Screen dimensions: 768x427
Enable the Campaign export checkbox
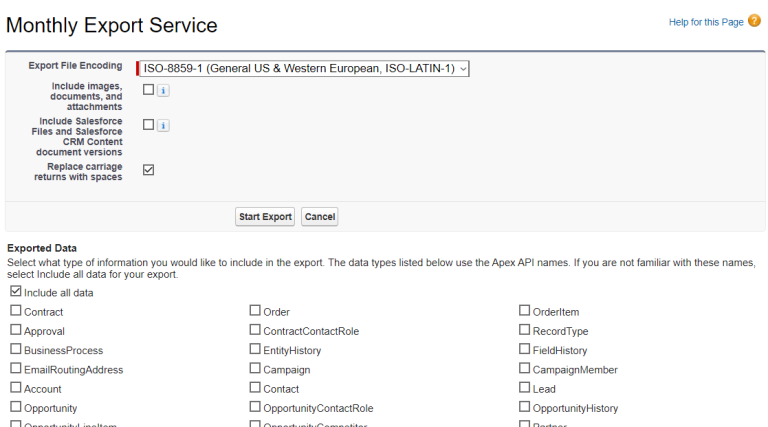click(255, 369)
